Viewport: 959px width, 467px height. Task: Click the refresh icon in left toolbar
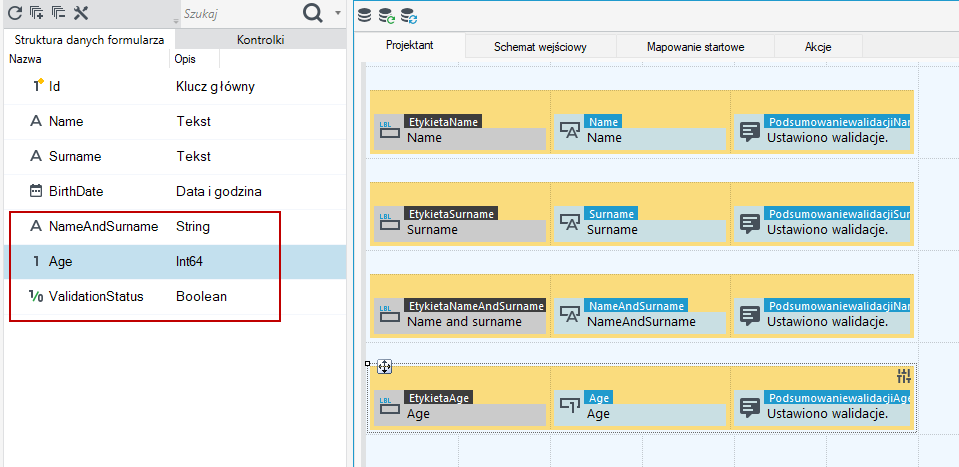pos(14,12)
